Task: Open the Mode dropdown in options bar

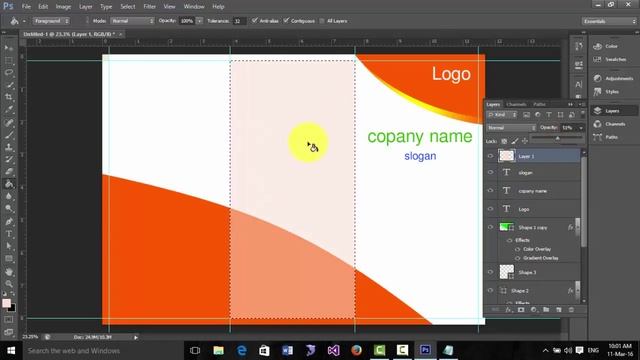Action: tap(132, 21)
